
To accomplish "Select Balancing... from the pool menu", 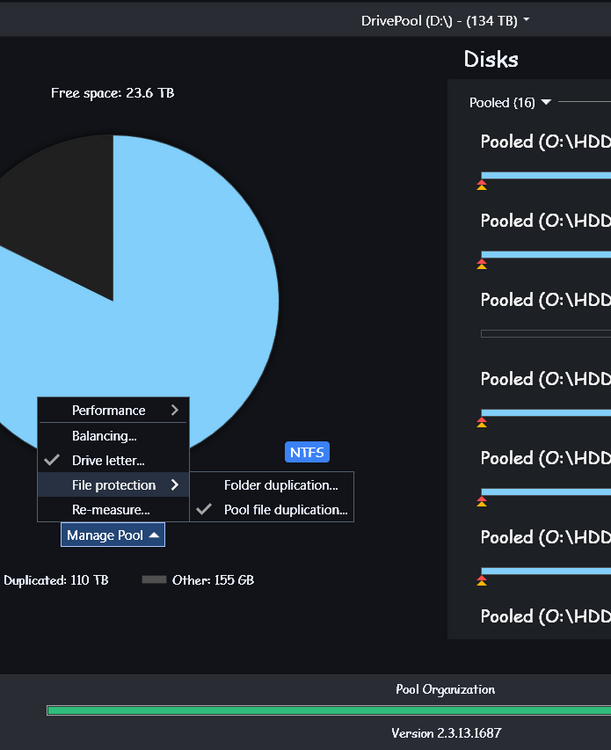I will pos(104,436).
